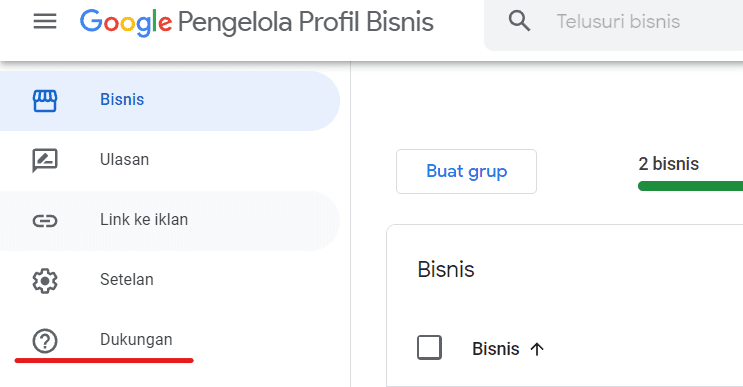Open the hamburger main menu
743x387 pixels.
tap(45, 21)
